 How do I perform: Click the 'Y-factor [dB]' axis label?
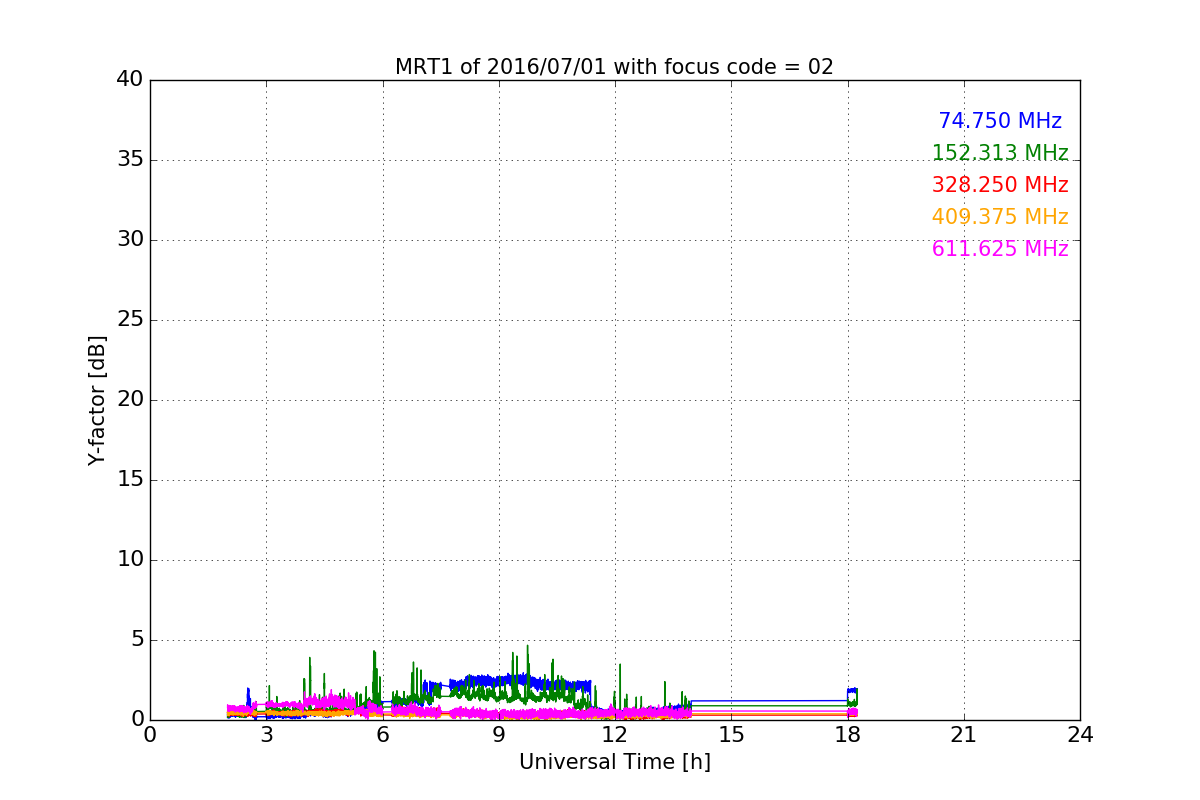[97, 400]
